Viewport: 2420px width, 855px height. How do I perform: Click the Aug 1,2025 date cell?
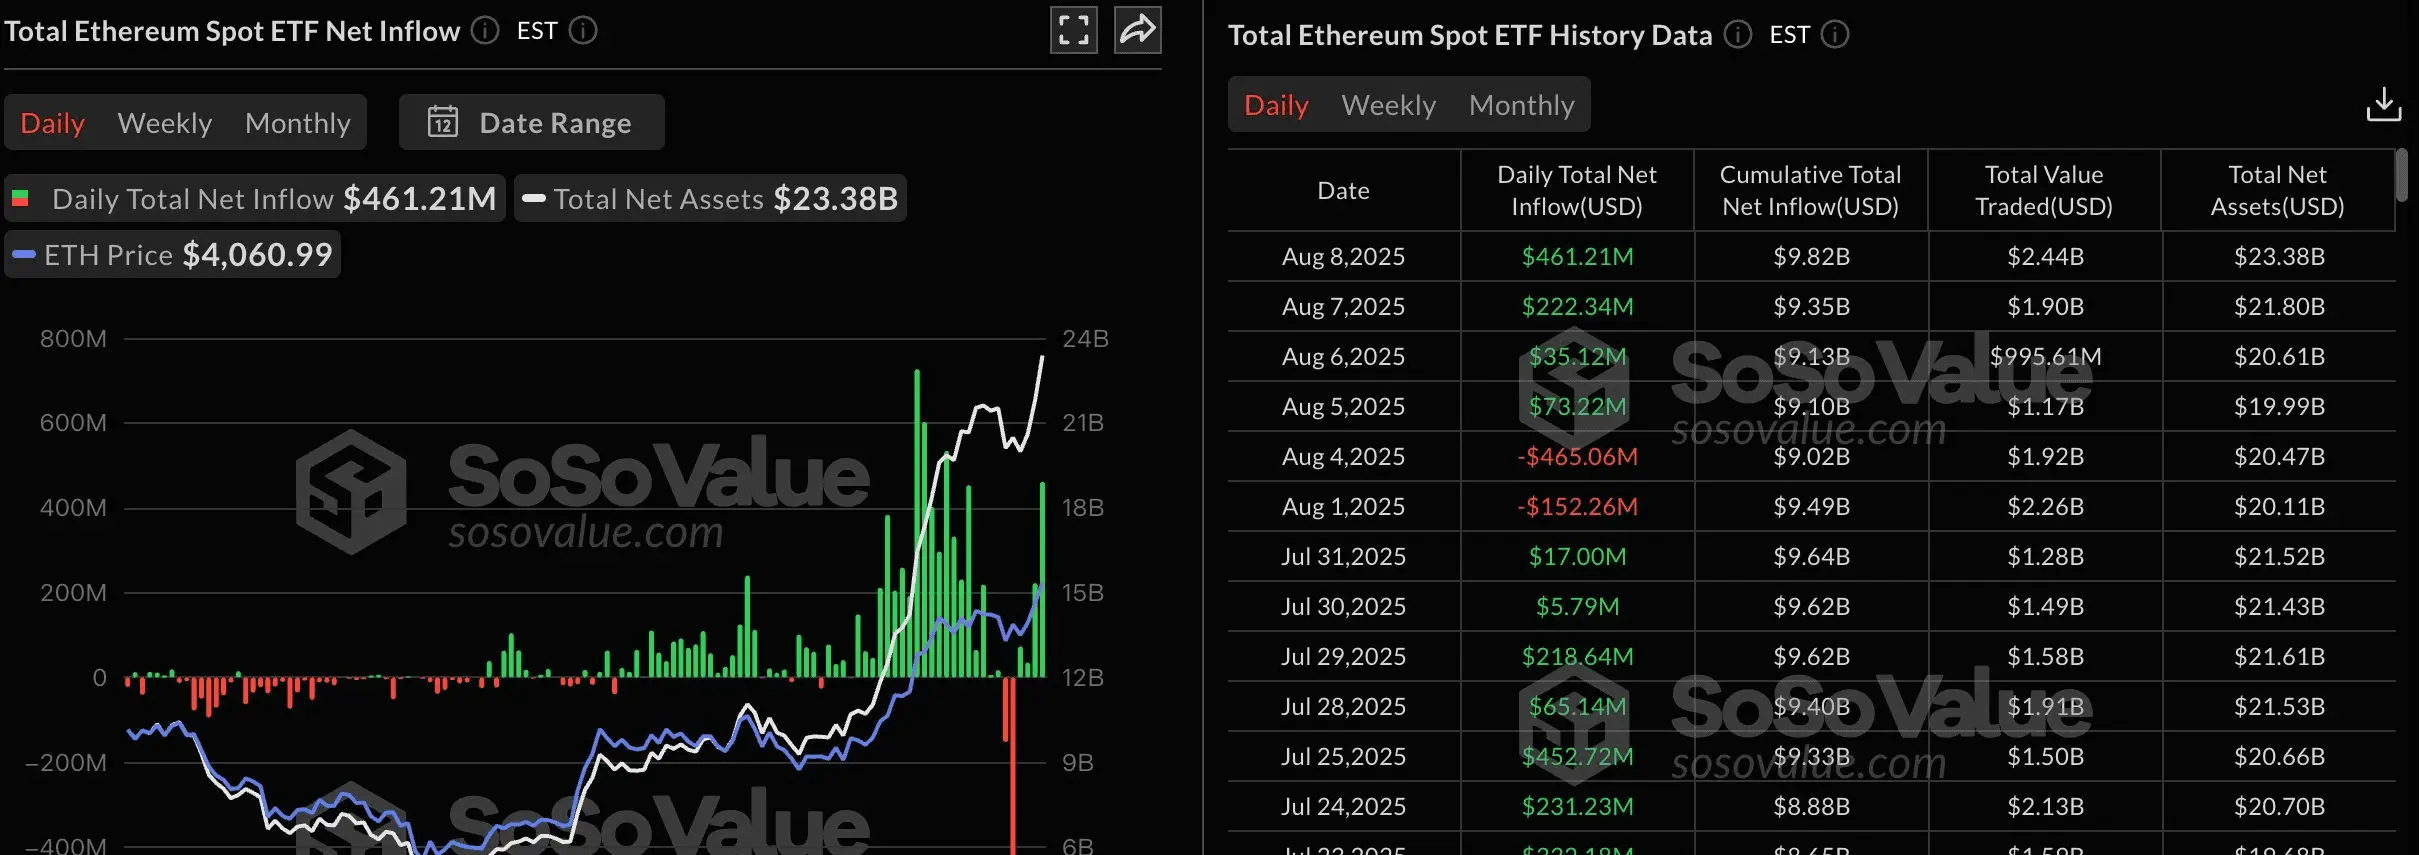(1343, 506)
